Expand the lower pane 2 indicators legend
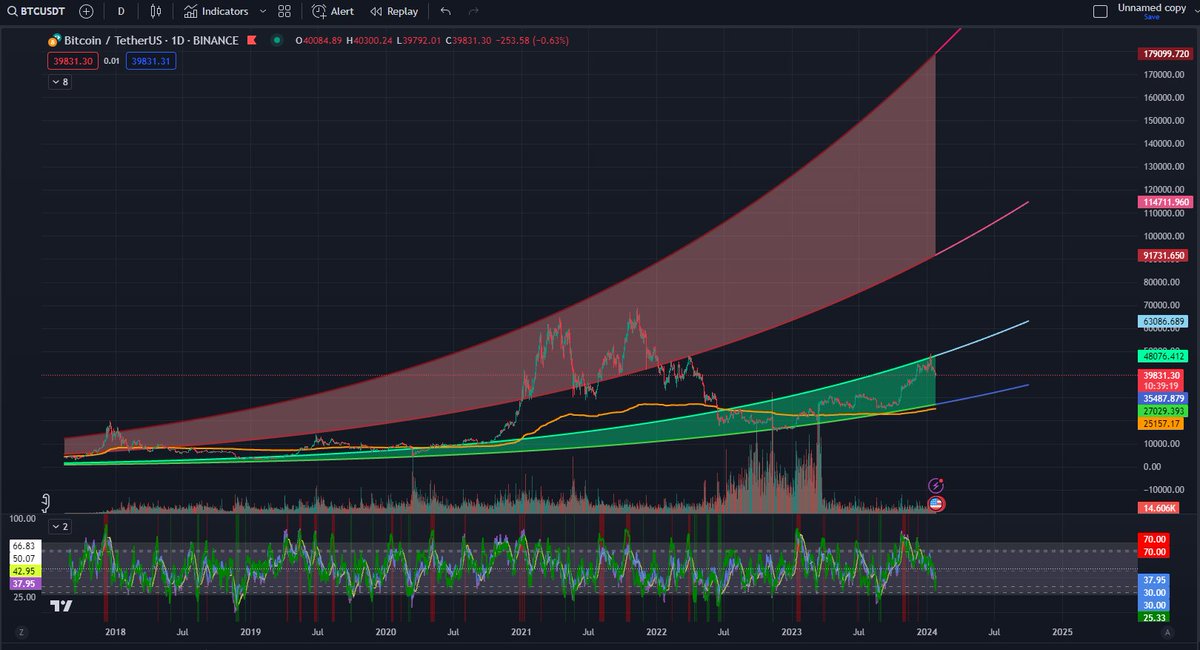The height and width of the screenshot is (650, 1200). 60,525
